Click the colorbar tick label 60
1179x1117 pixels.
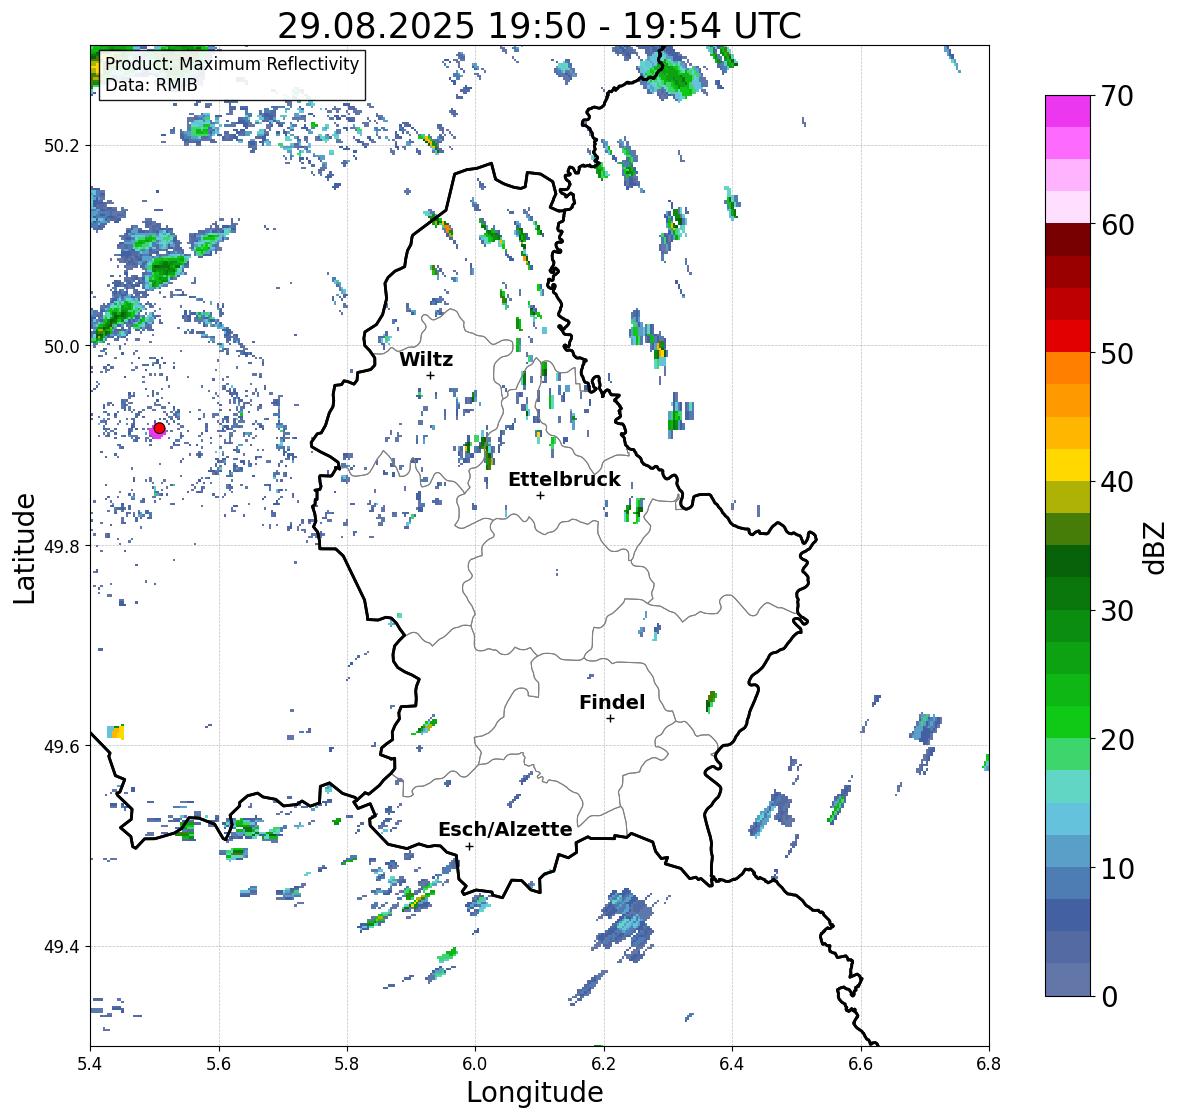[x=1117, y=225]
